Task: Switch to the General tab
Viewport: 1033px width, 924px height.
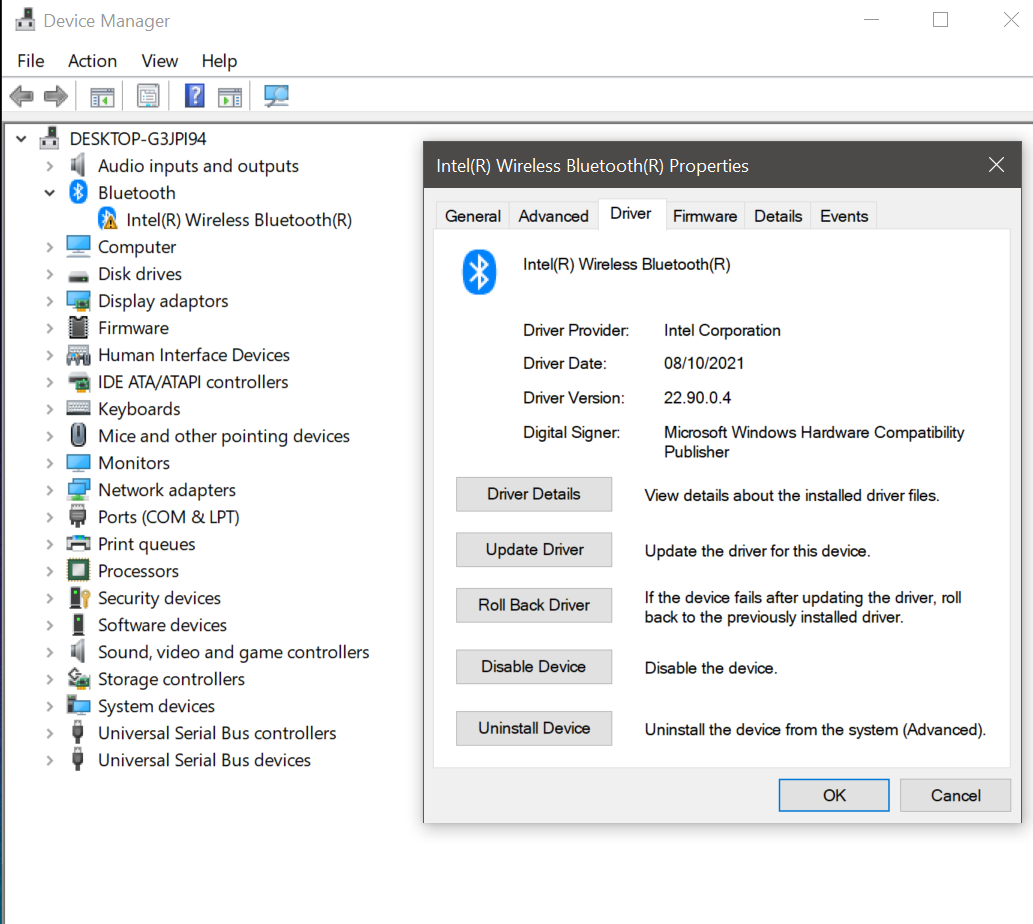Action: click(472, 216)
